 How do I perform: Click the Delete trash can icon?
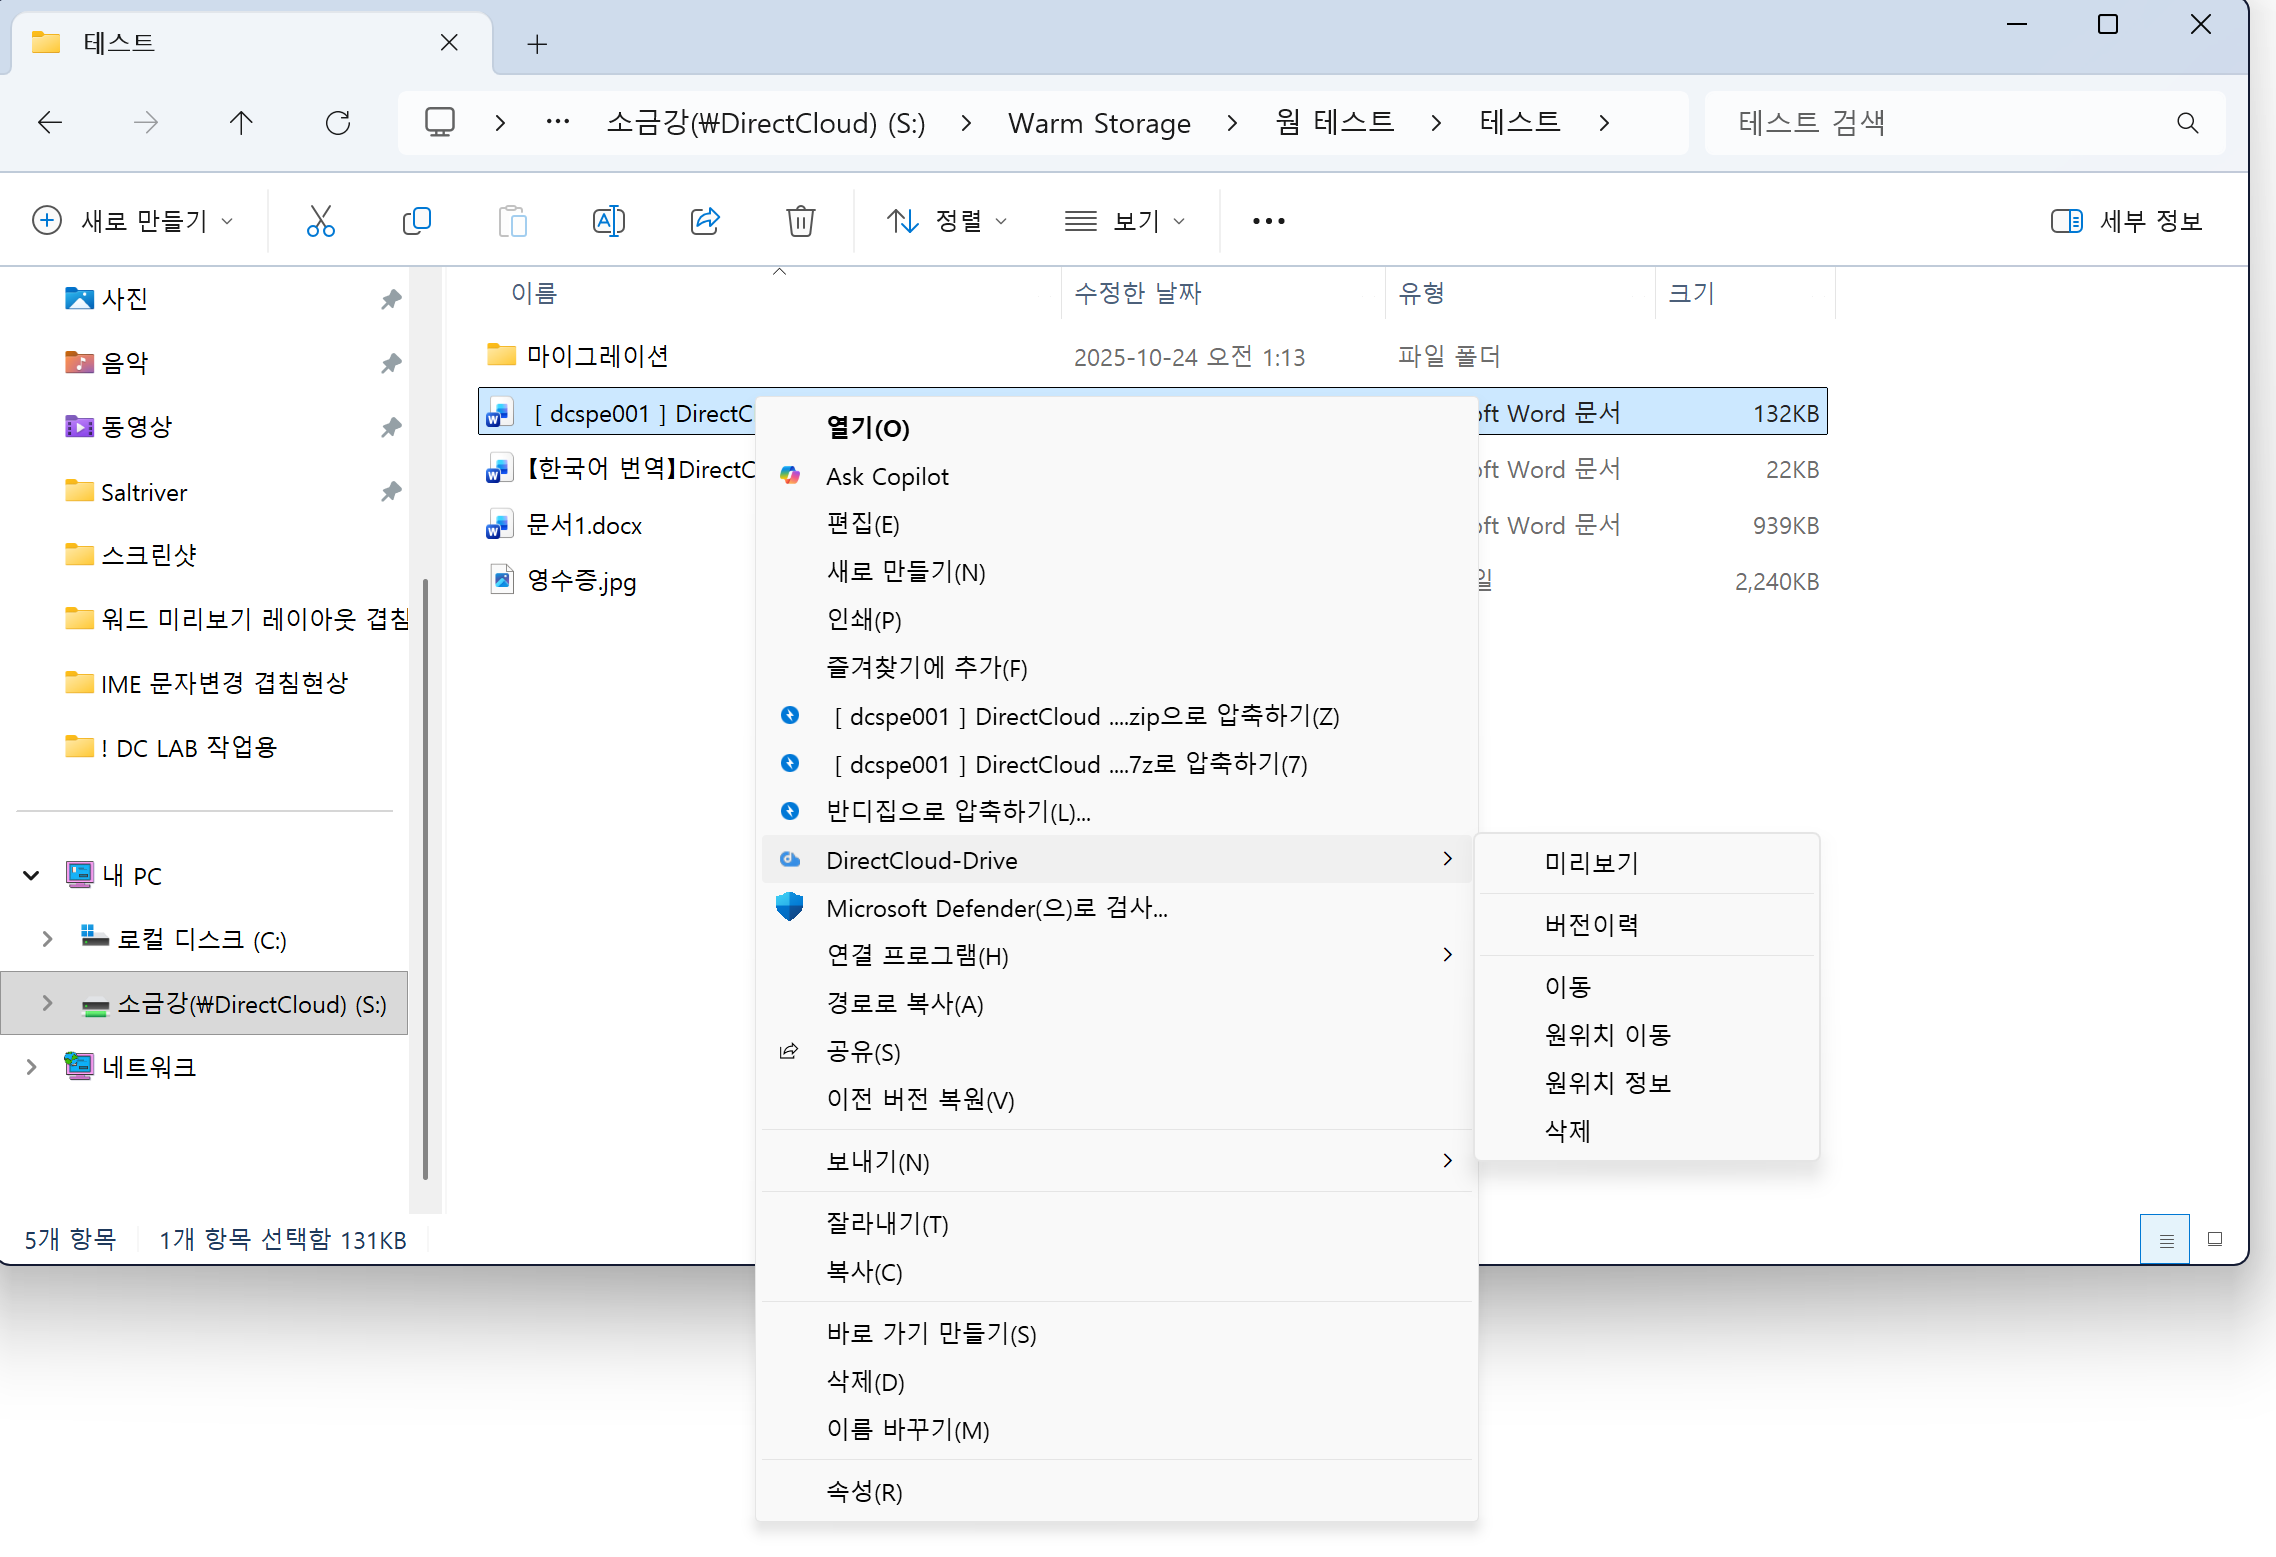800,221
